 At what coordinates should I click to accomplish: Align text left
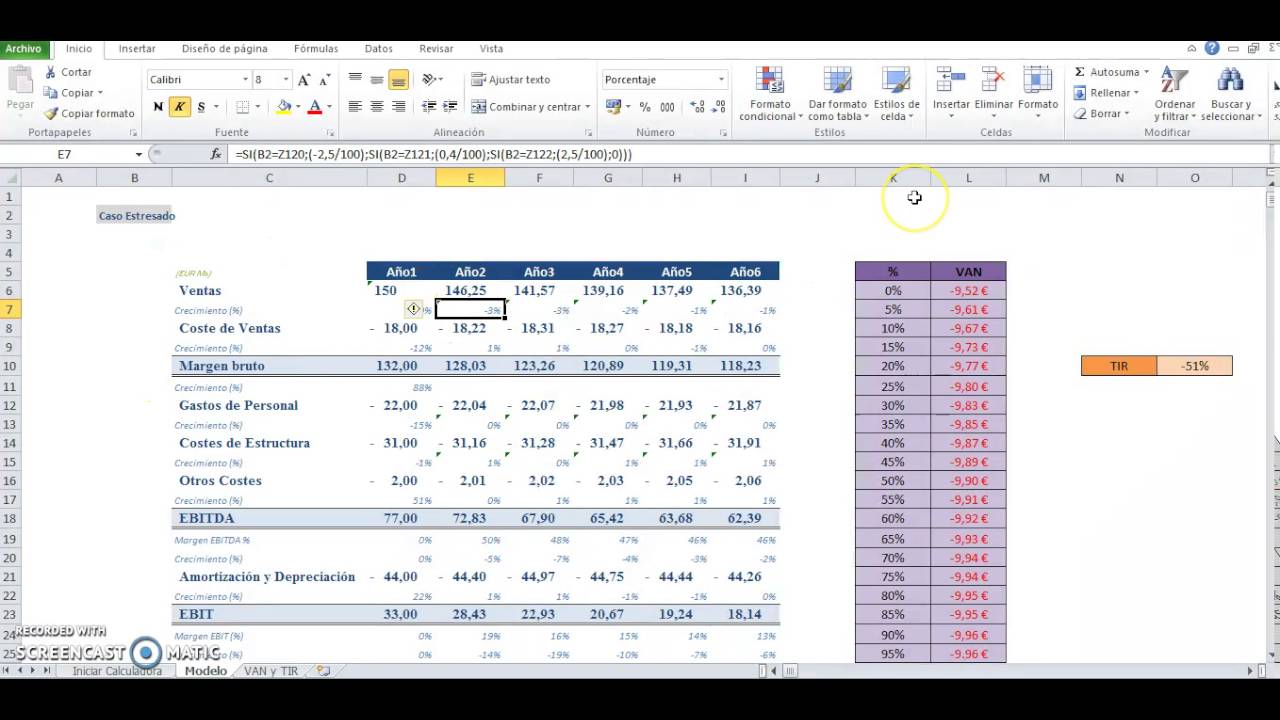click(355, 107)
